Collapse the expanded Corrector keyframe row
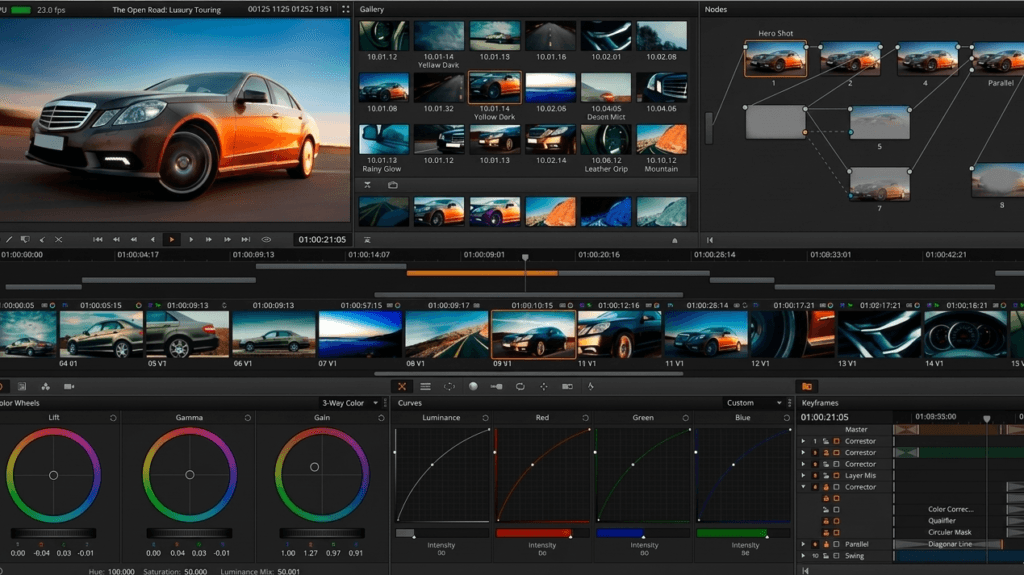The height and width of the screenshot is (575, 1024). (803, 487)
